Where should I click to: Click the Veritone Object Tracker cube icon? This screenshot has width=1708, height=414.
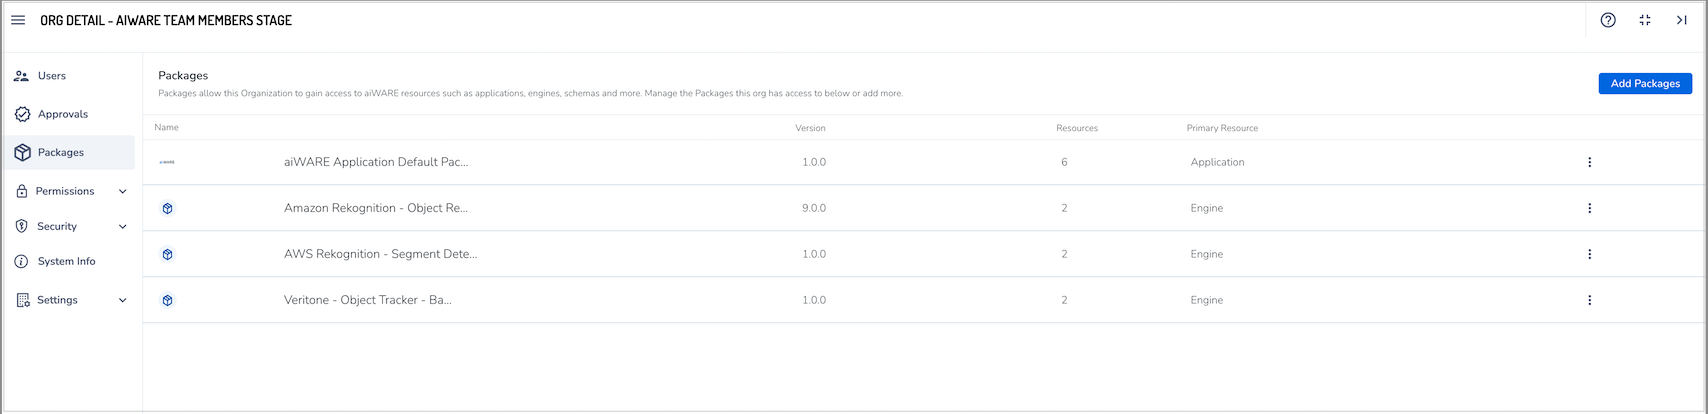coord(168,300)
